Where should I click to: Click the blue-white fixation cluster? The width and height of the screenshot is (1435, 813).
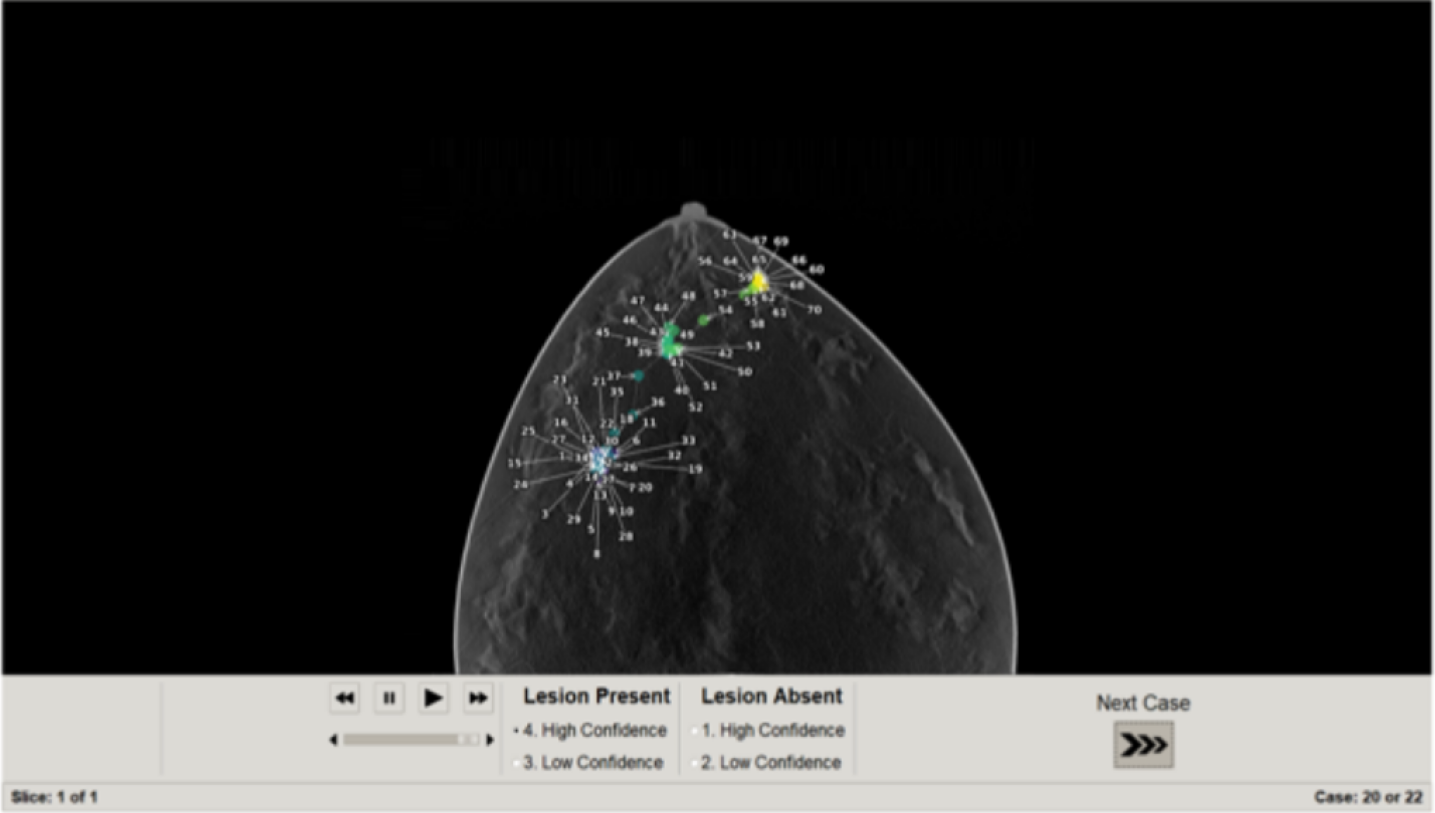(x=601, y=461)
